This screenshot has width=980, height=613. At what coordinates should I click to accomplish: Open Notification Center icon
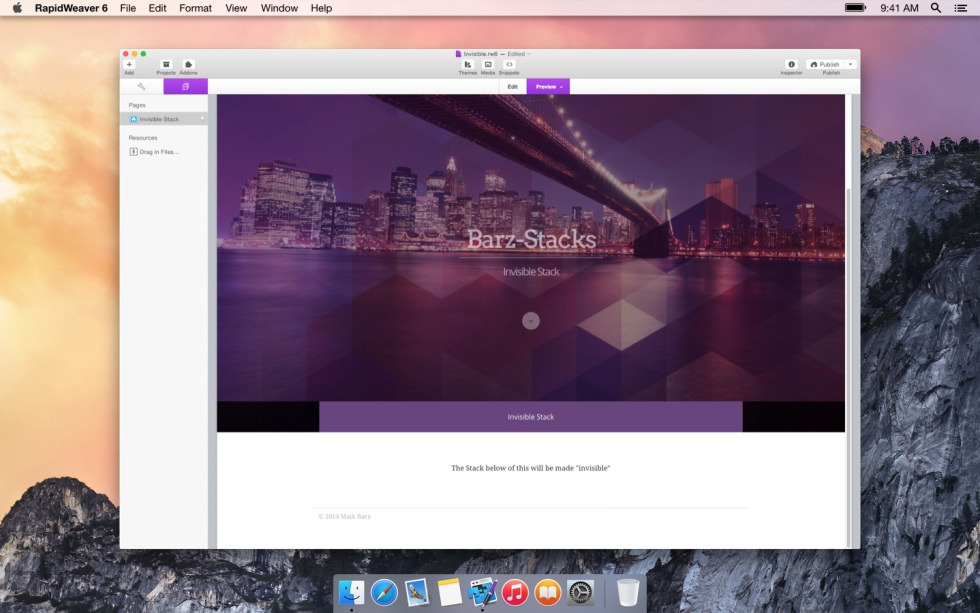coord(961,8)
